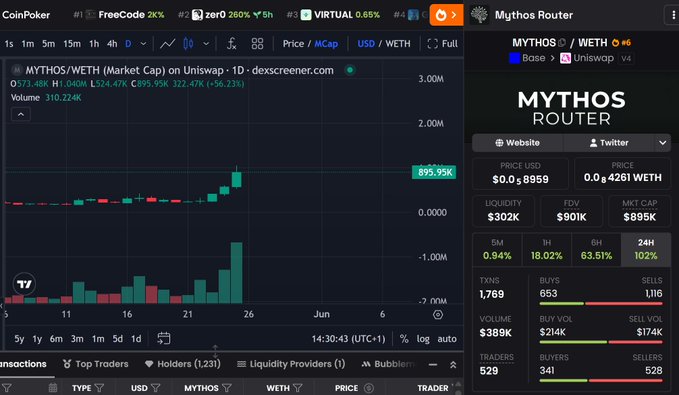Click the Mythos Router logo icon
The height and width of the screenshot is (395, 679).
[x=479, y=15]
